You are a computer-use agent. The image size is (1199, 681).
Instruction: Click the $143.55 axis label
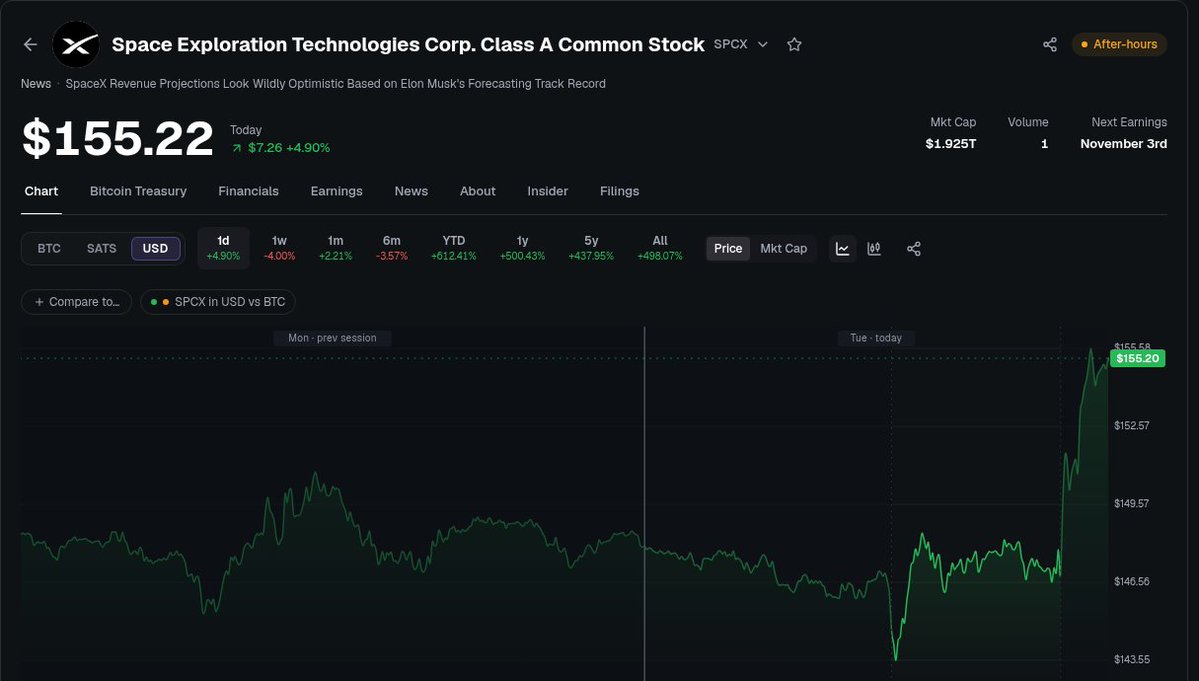1132,660
